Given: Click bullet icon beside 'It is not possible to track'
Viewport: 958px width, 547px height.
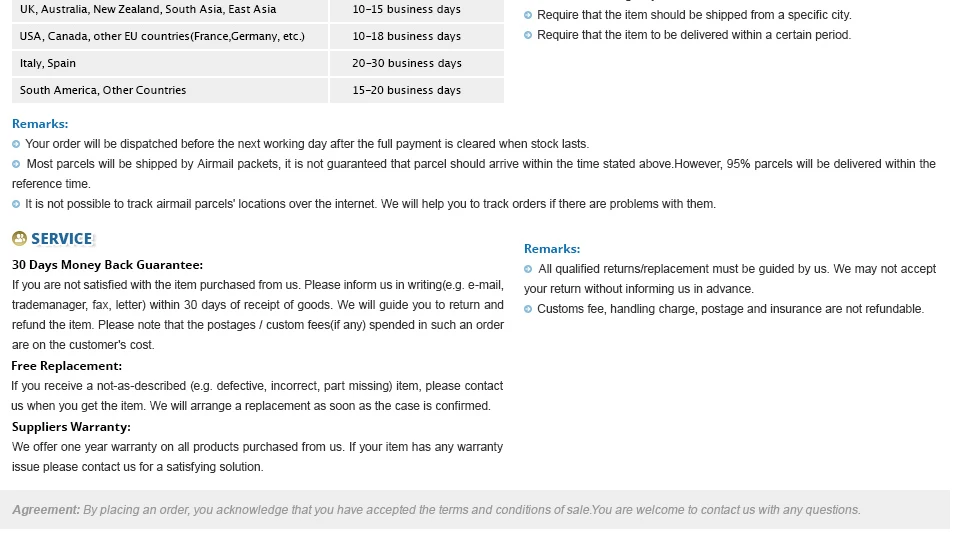Looking at the screenshot, I should tap(16, 204).
